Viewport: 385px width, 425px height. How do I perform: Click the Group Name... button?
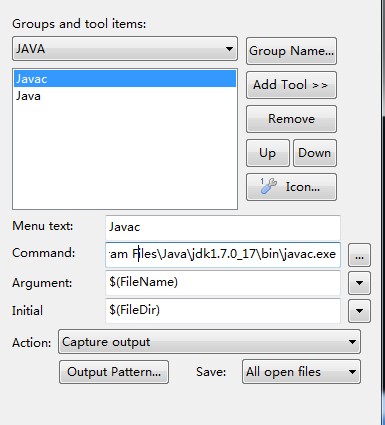point(291,51)
